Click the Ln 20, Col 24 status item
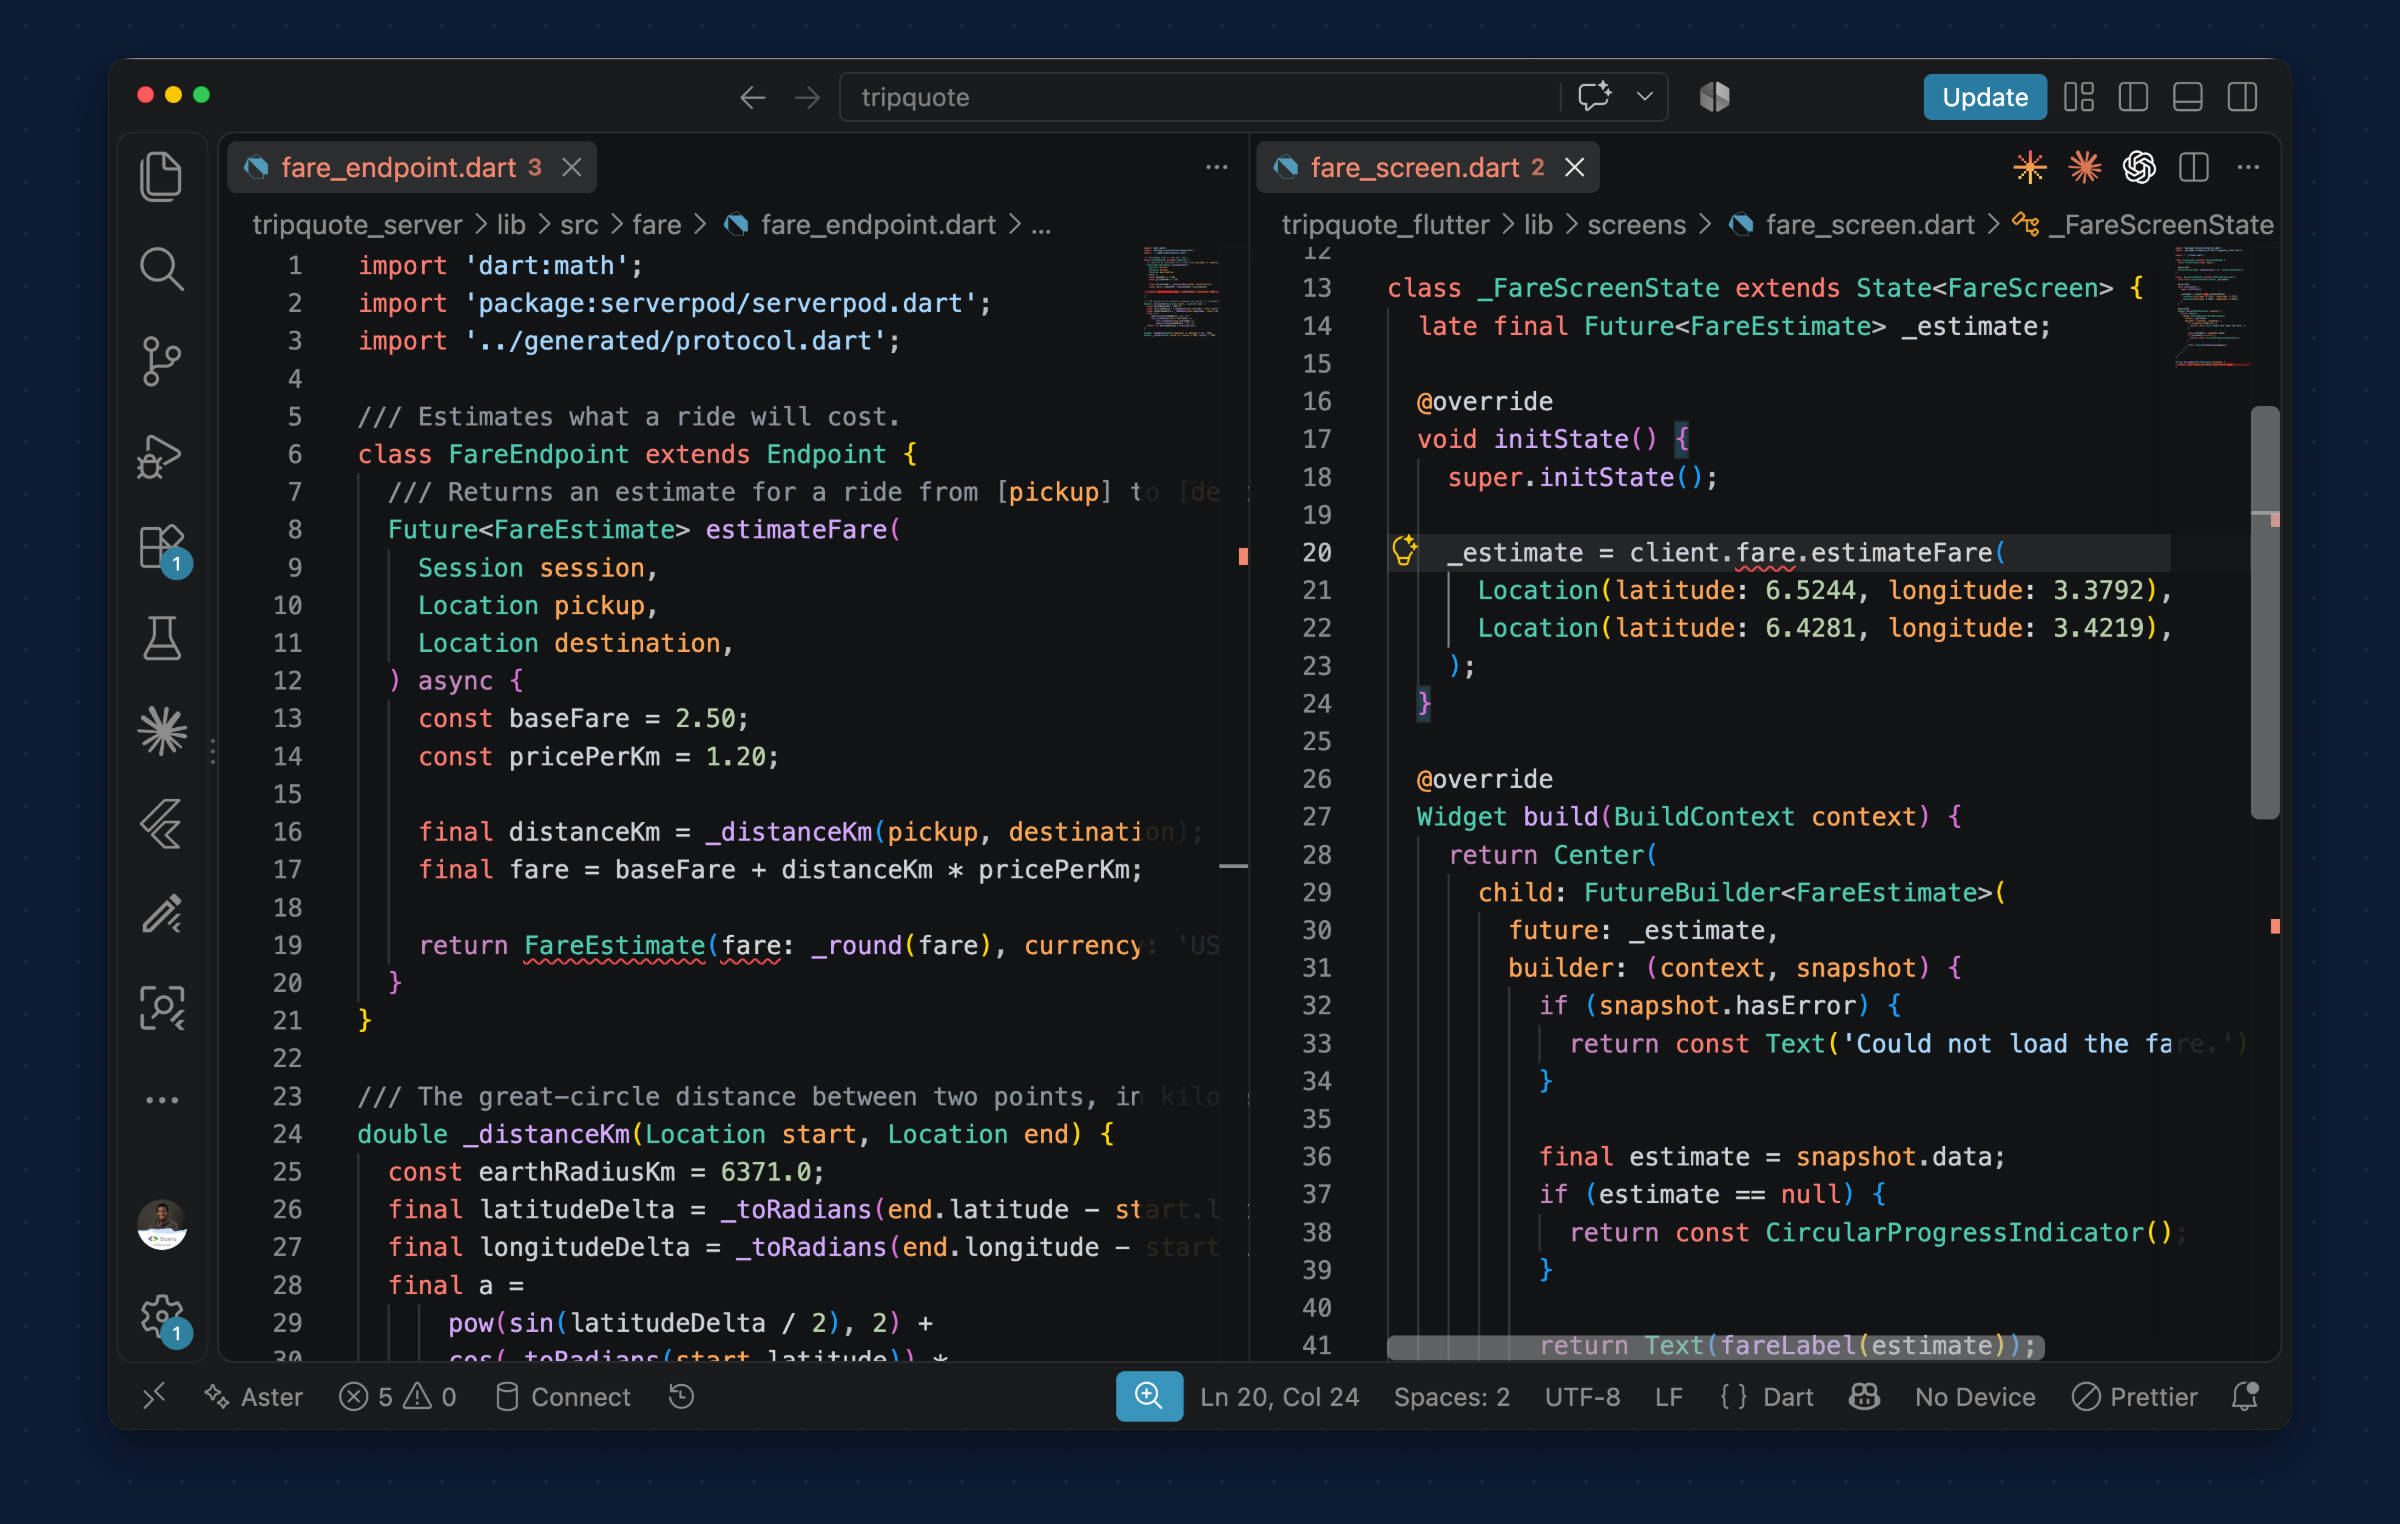This screenshot has height=1524, width=2400. pos(1279,1396)
